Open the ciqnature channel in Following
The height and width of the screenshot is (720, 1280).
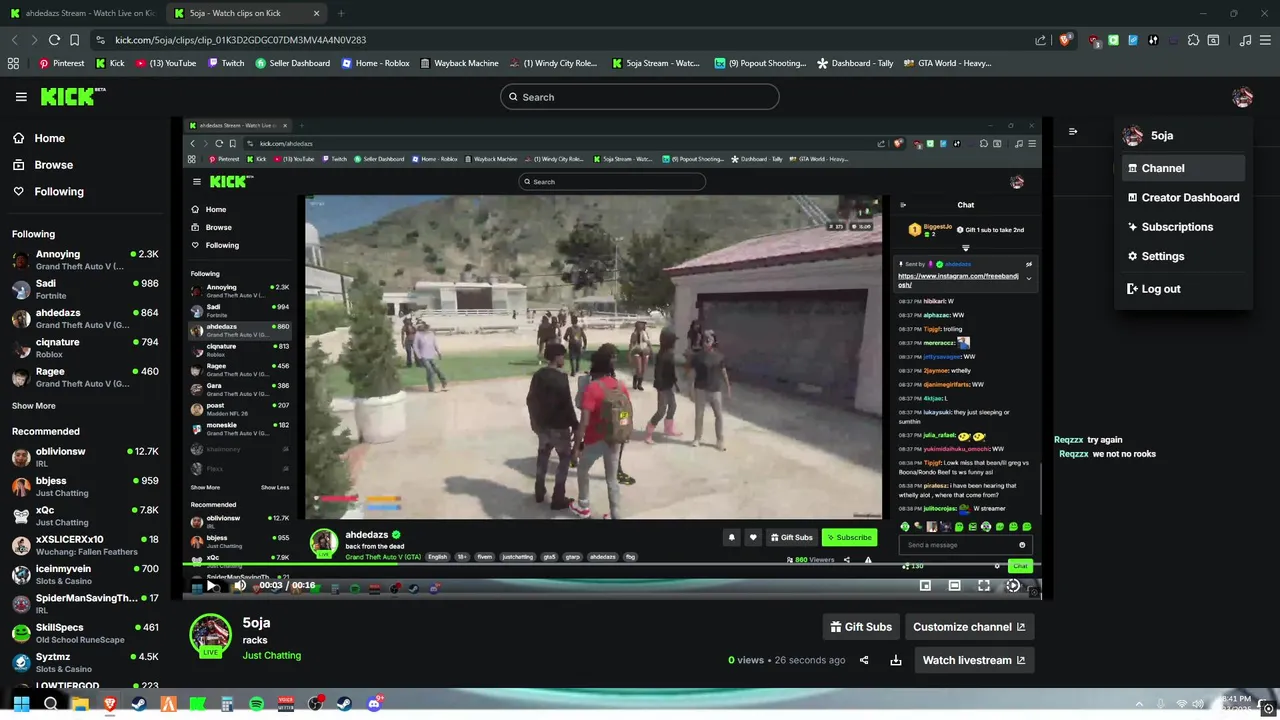(x=85, y=348)
